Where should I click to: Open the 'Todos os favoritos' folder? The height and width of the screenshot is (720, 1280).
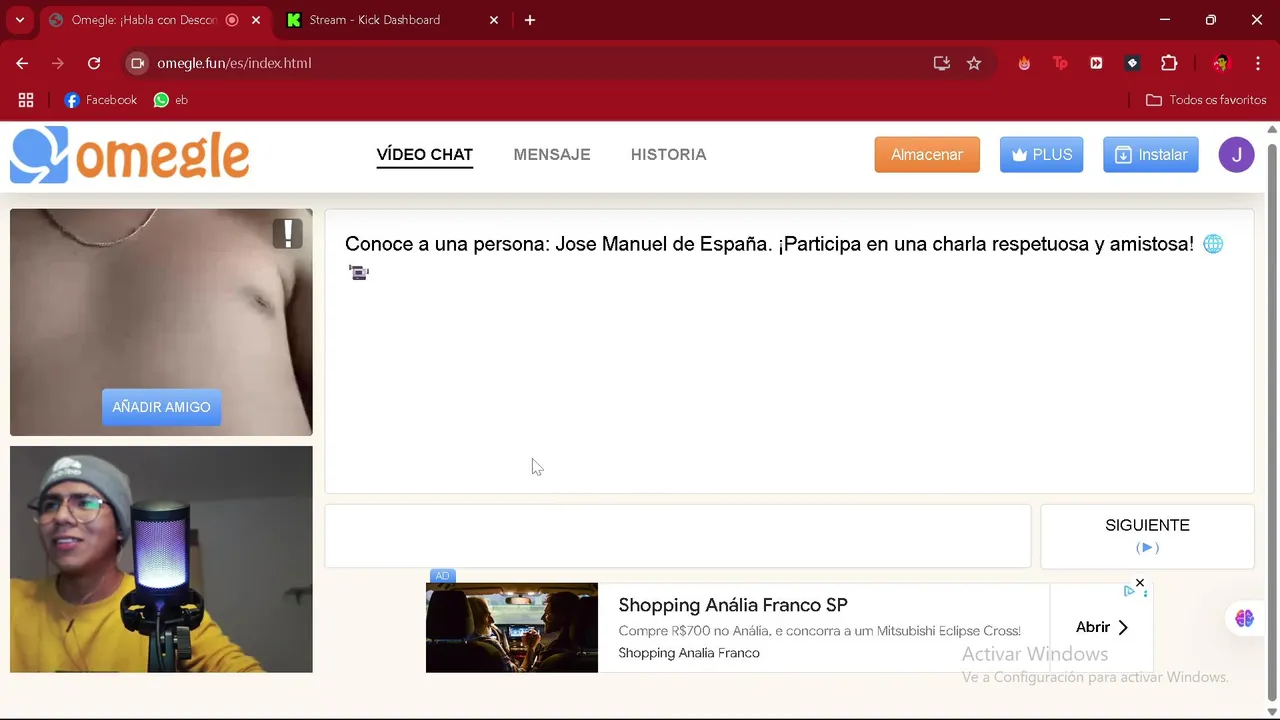pos(1206,100)
